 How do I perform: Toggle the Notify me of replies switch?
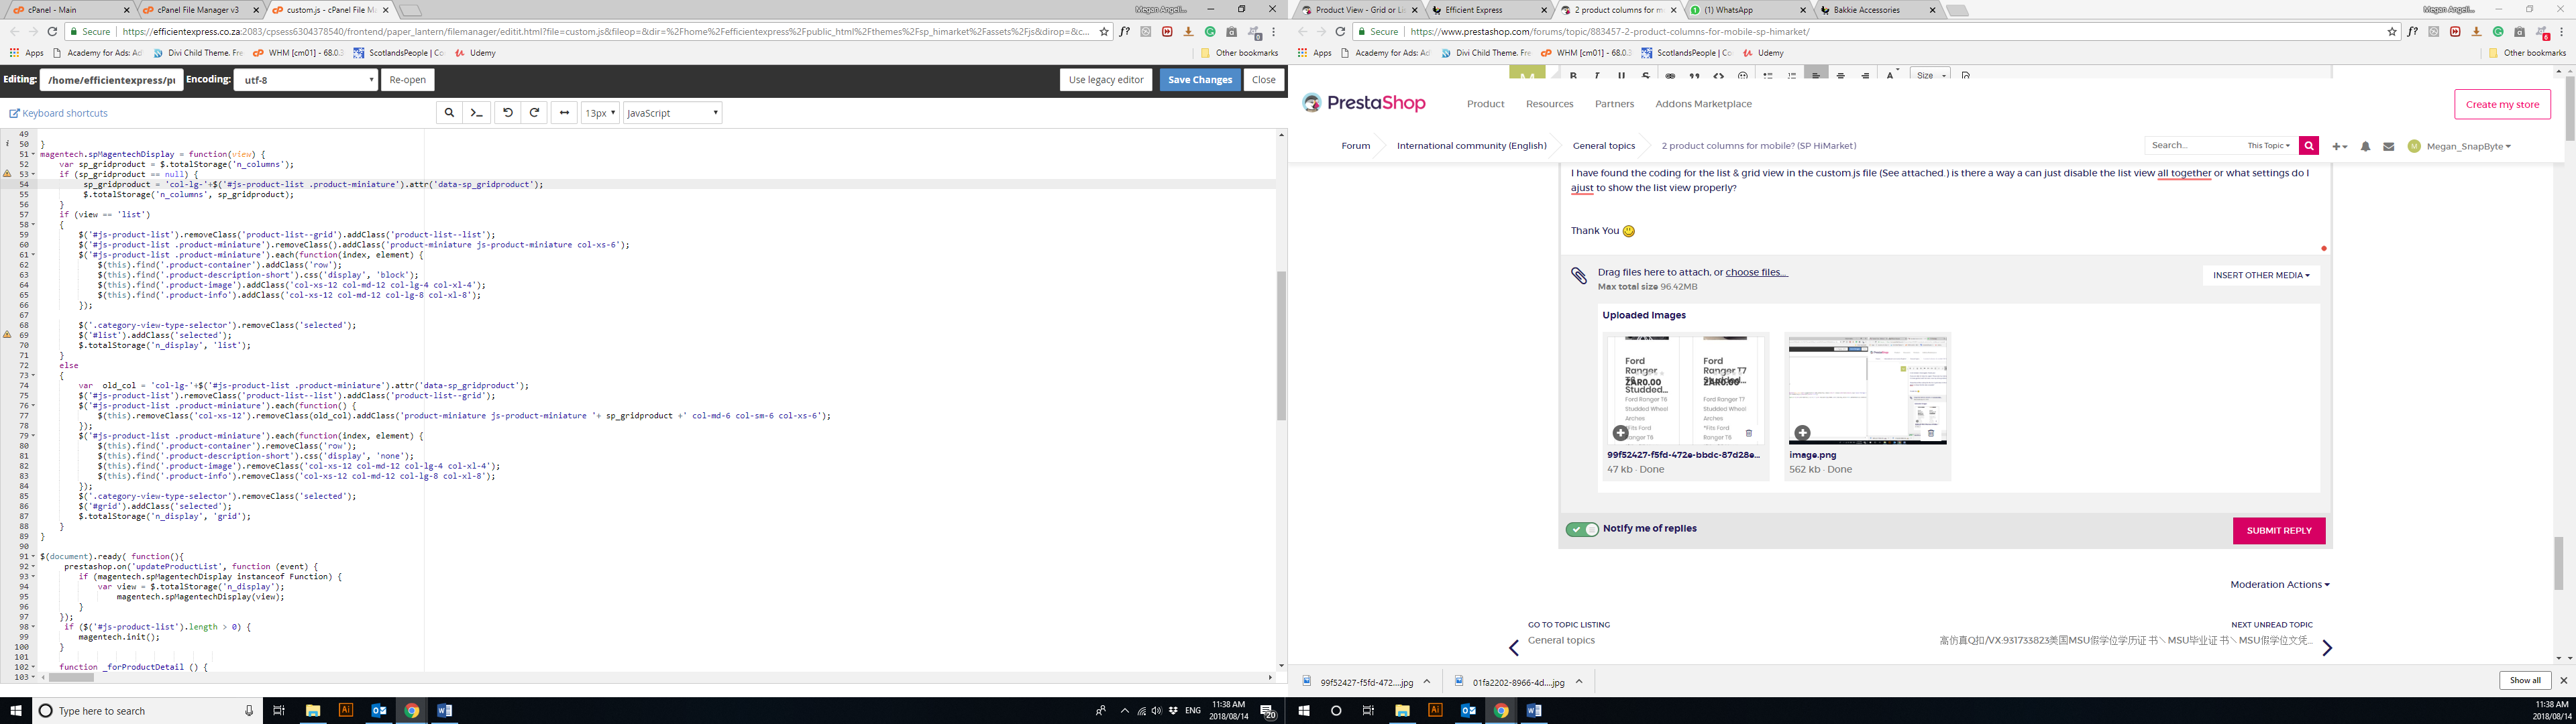pyautogui.click(x=1582, y=529)
